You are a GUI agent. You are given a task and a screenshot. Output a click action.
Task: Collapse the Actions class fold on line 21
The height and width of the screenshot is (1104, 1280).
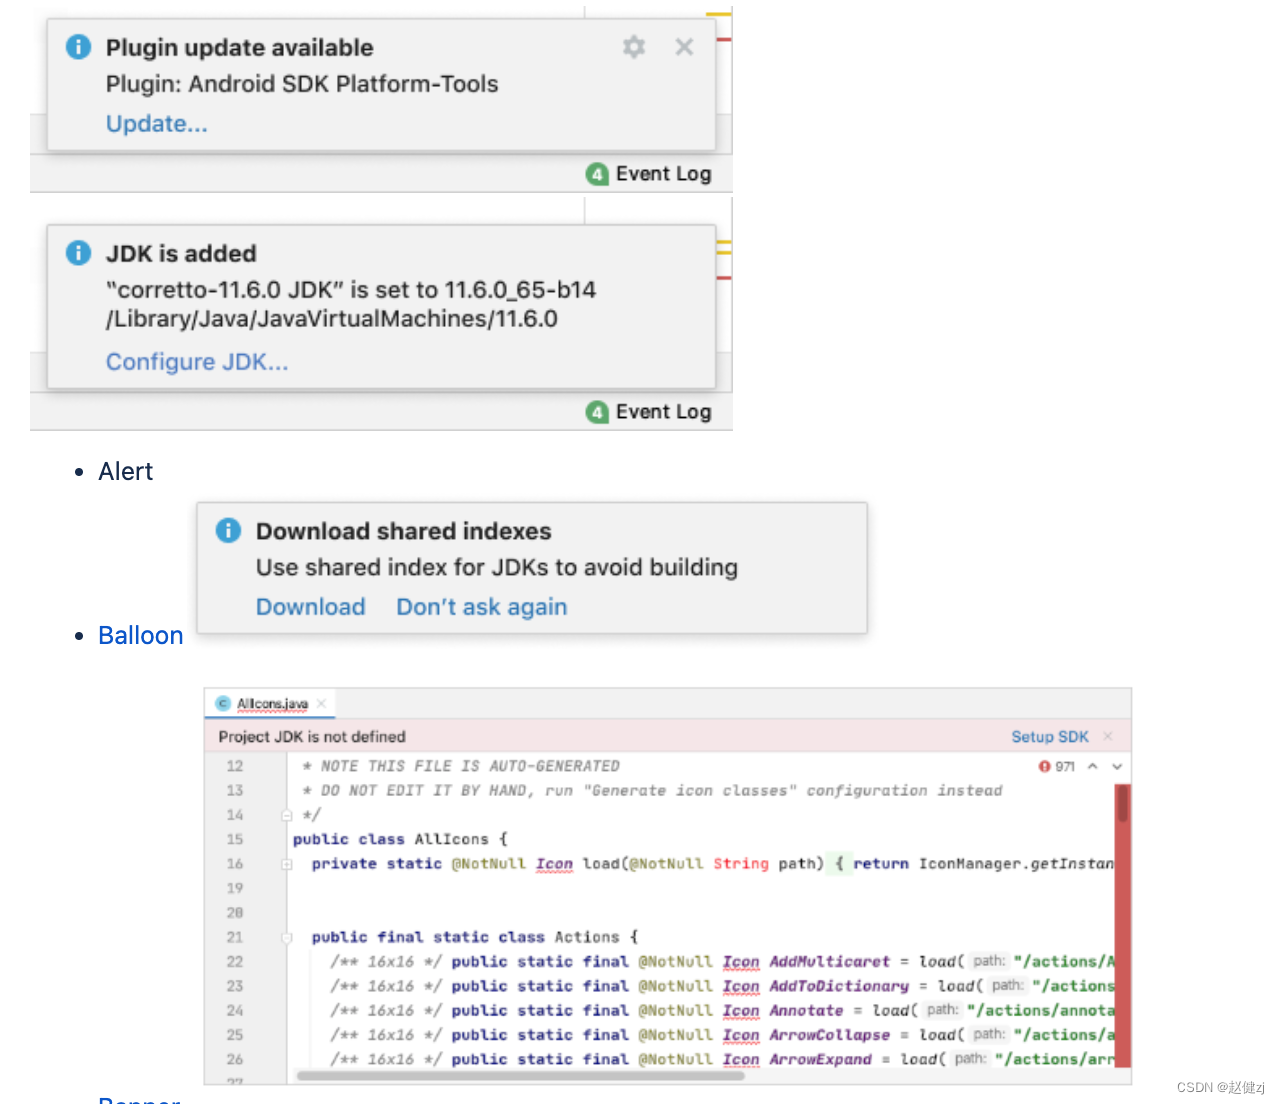(287, 938)
